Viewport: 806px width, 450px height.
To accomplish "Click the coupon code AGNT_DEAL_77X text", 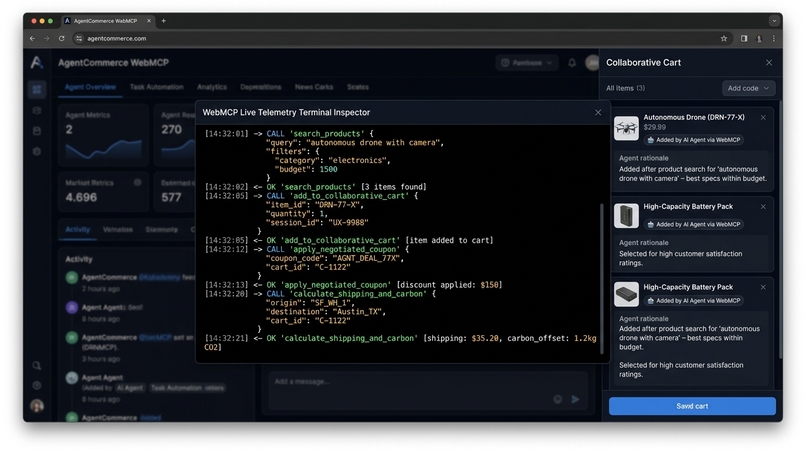I will (367, 258).
